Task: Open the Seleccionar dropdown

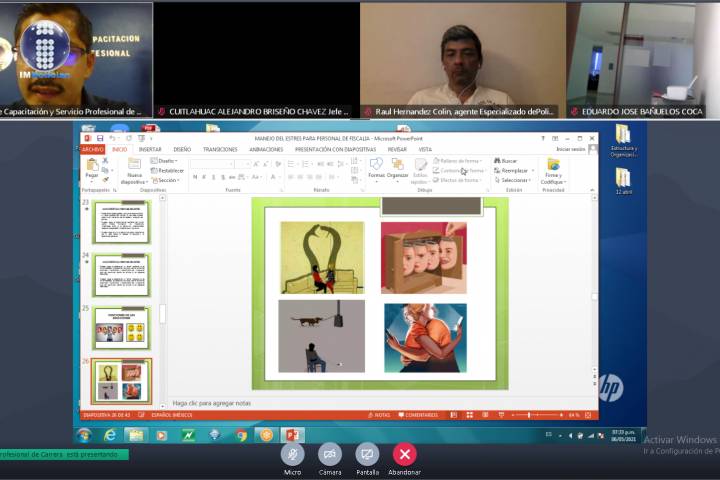Action: click(x=514, y=180)
